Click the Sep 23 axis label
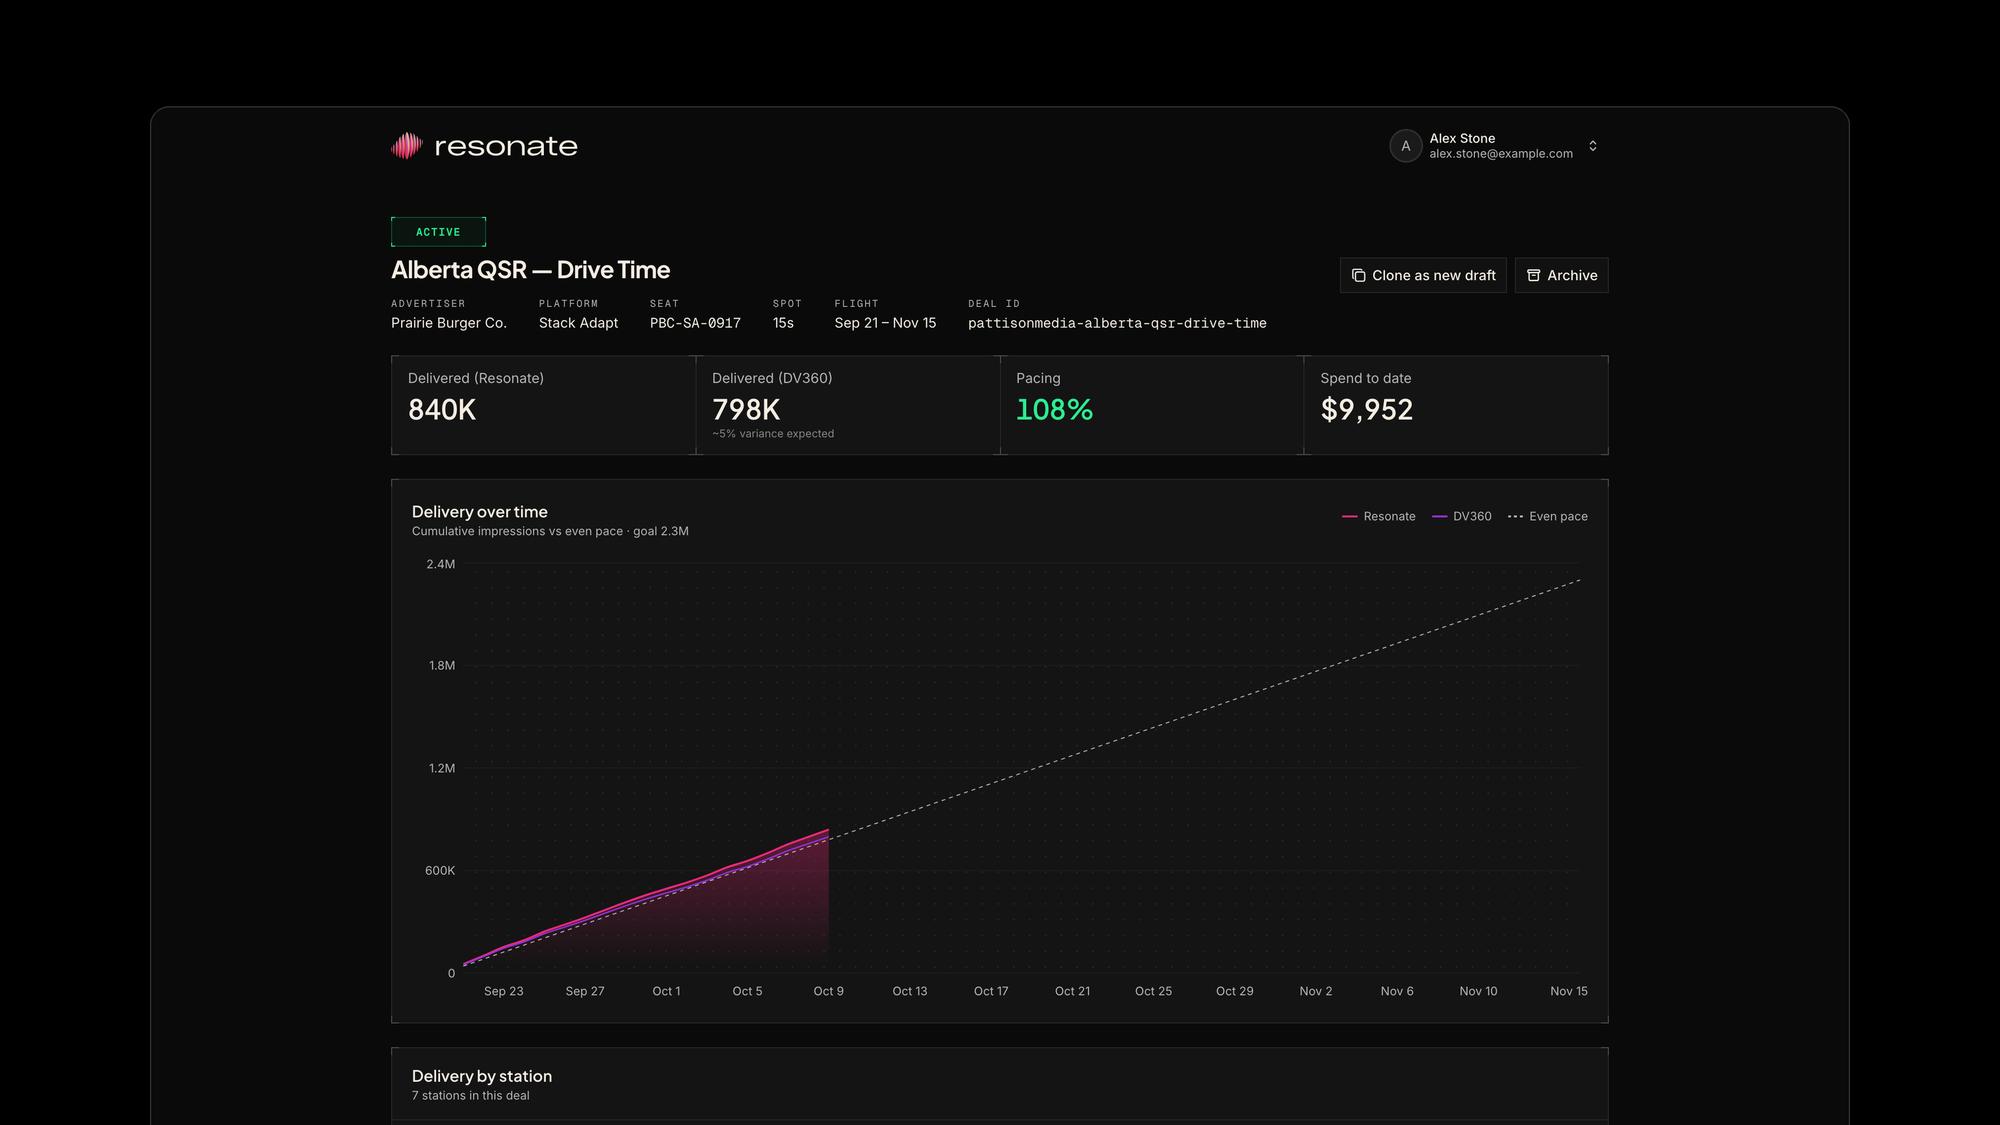The height and width of the screenshot is (1125, 2000). click(x=503, y=991)
